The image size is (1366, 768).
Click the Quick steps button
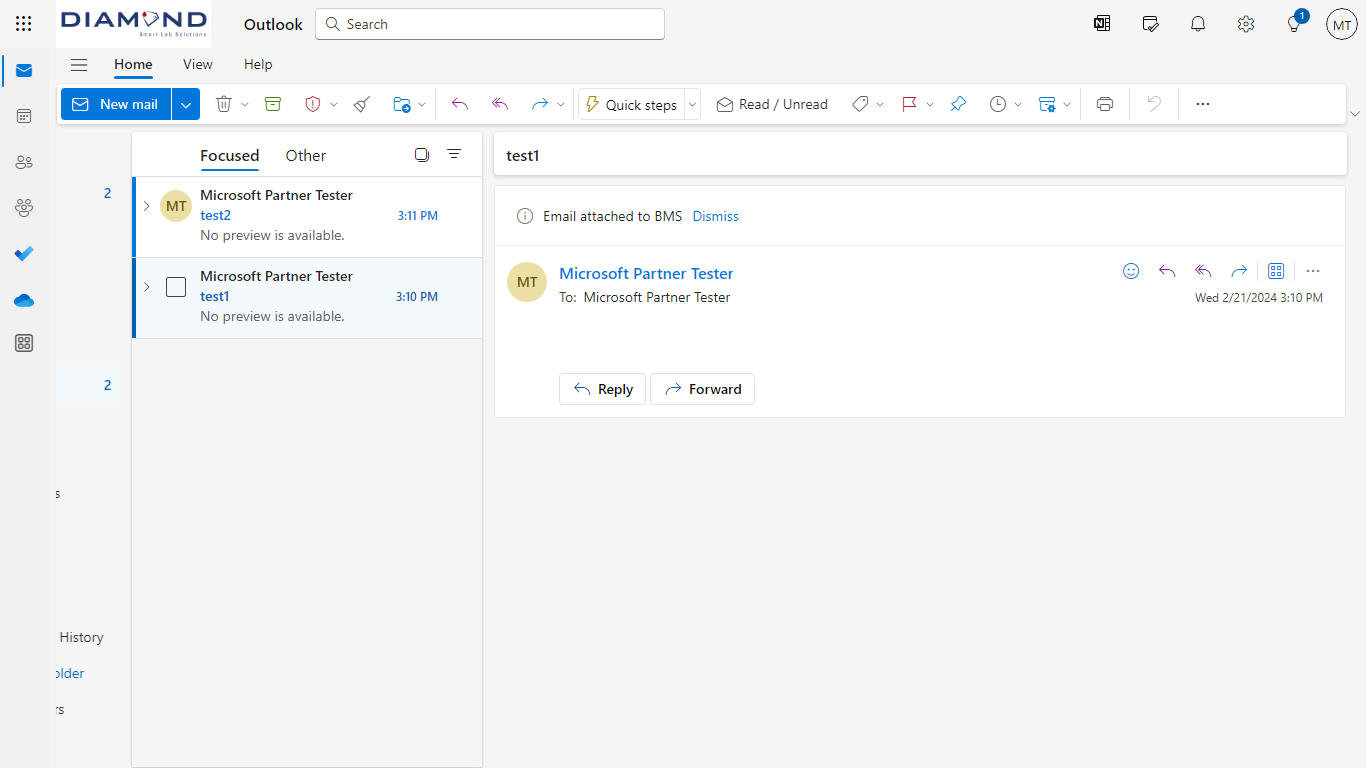pos(631,104)
